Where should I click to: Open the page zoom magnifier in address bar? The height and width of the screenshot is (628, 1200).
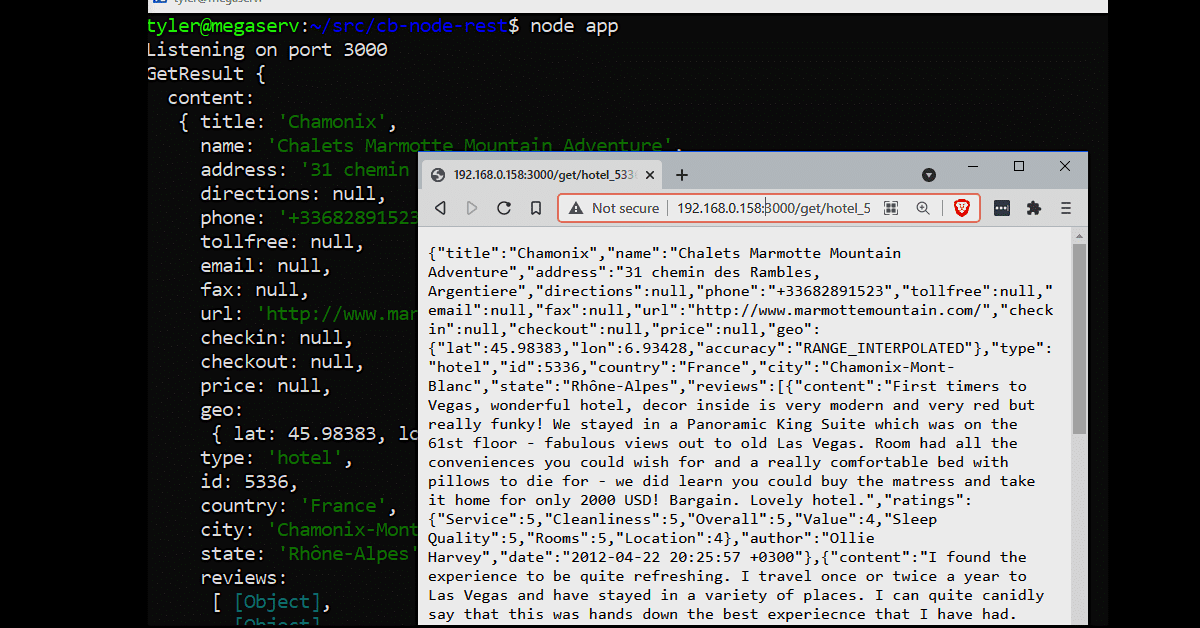(x=922, y=207)
